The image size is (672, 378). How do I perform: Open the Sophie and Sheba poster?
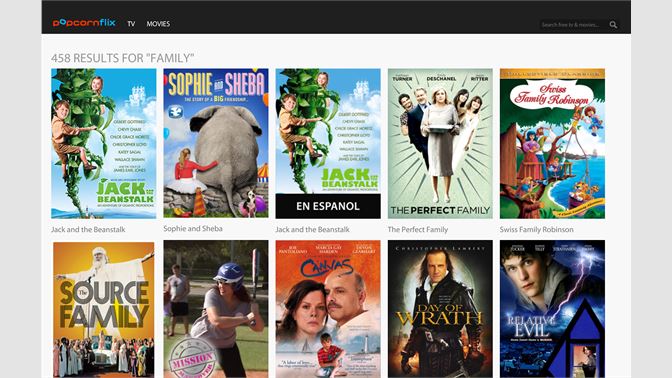[216, 143]
